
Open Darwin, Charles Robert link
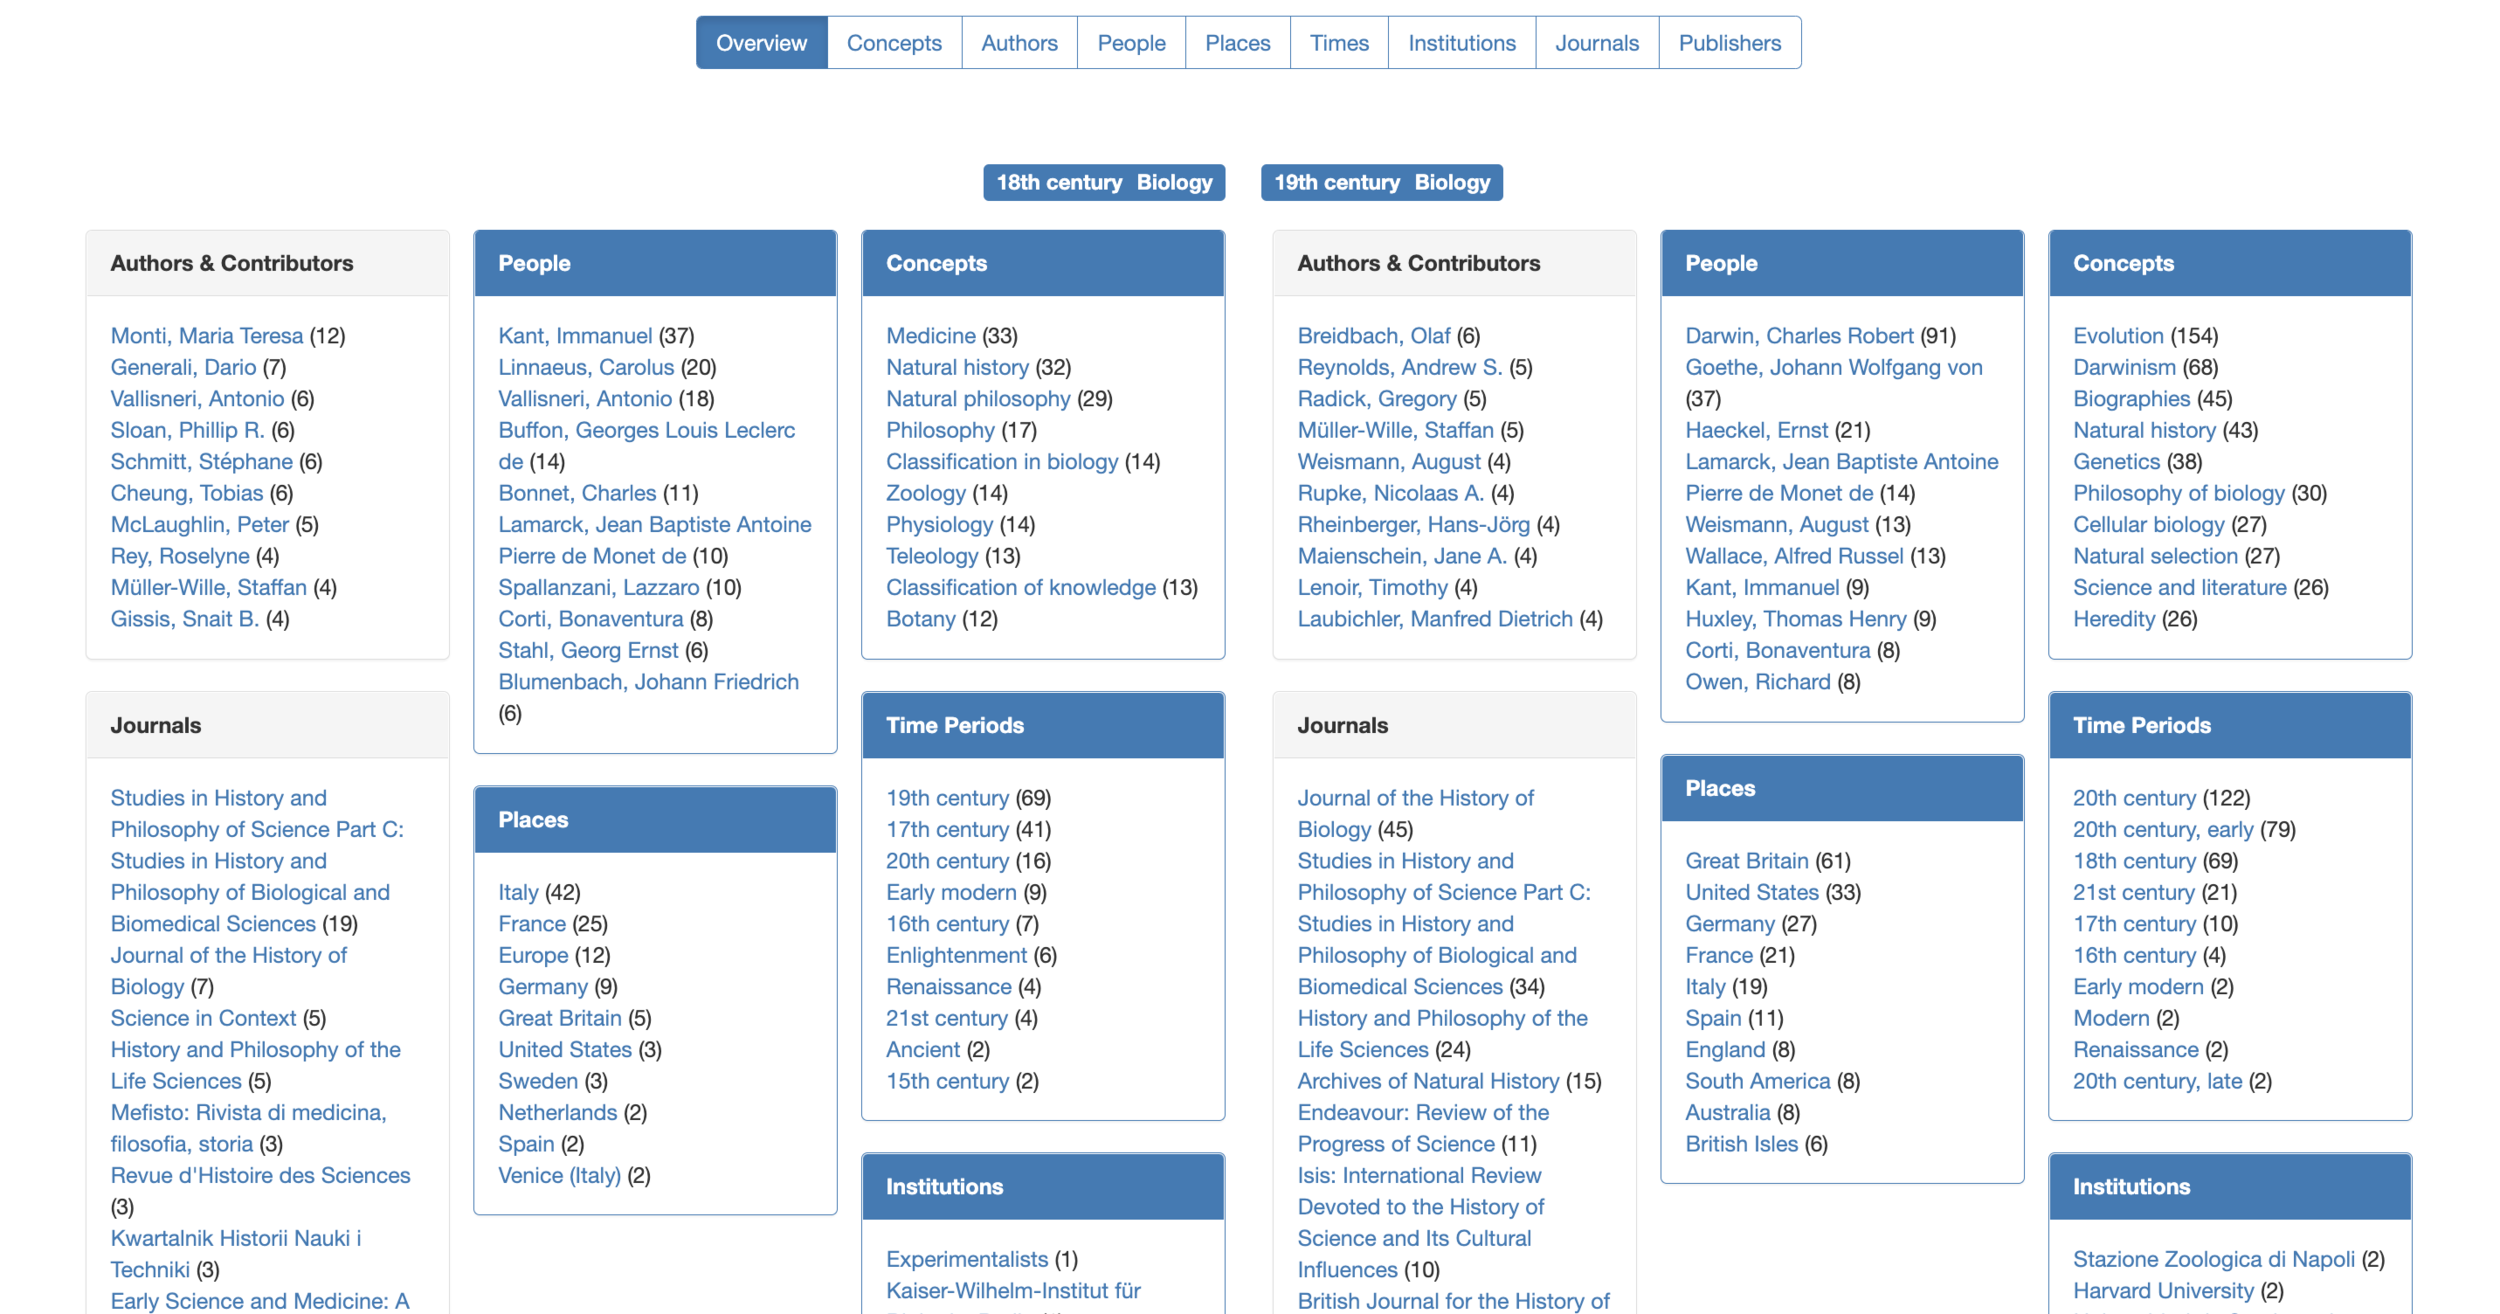click(1798, 336)
